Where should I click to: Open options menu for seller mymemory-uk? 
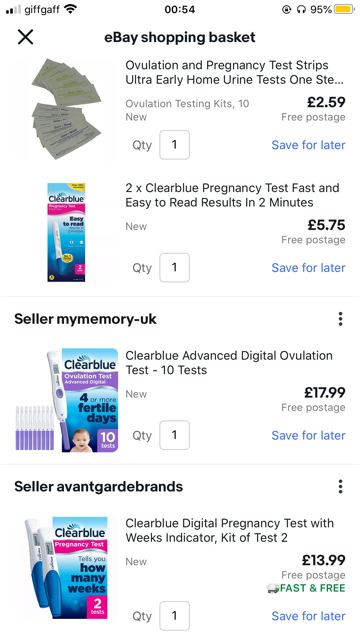point(340,319)
